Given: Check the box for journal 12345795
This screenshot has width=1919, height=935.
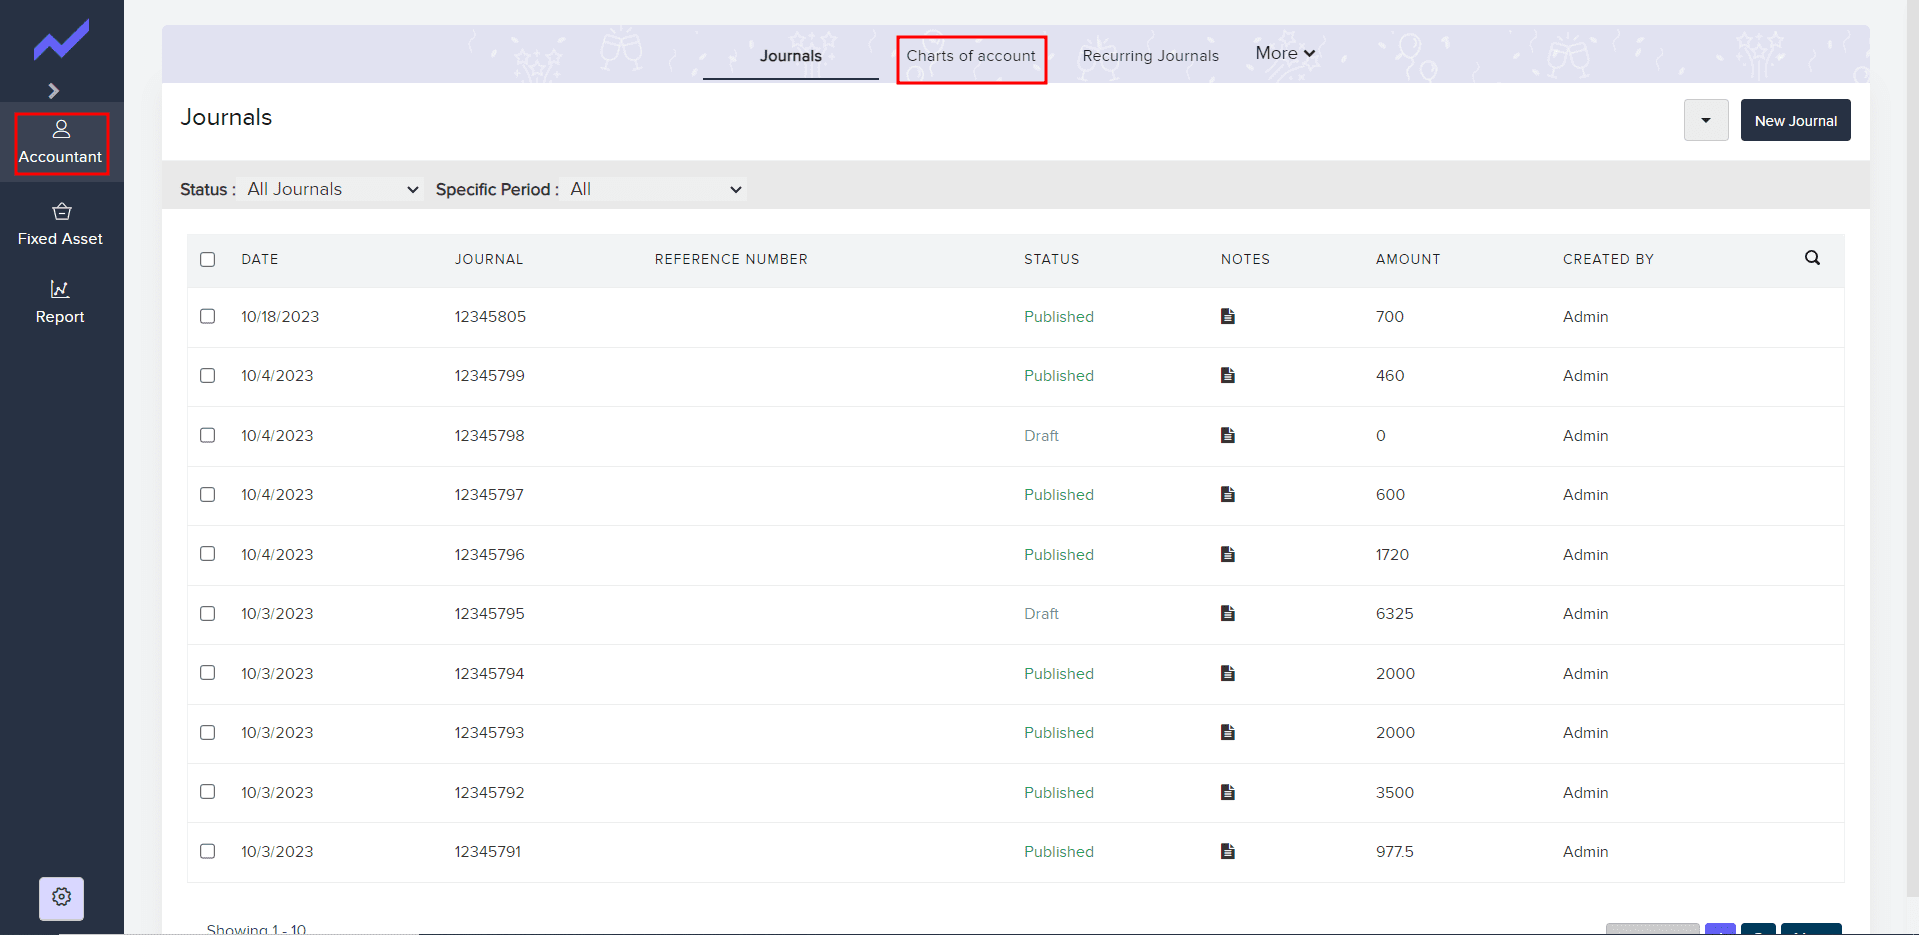Looking at the screenshot, I should (x=208, y=614).
